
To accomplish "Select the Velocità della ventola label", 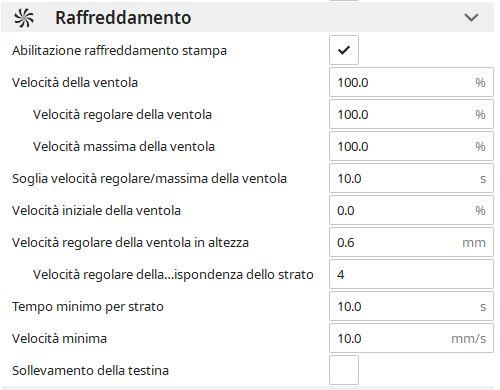I will [x=75, y=82].
